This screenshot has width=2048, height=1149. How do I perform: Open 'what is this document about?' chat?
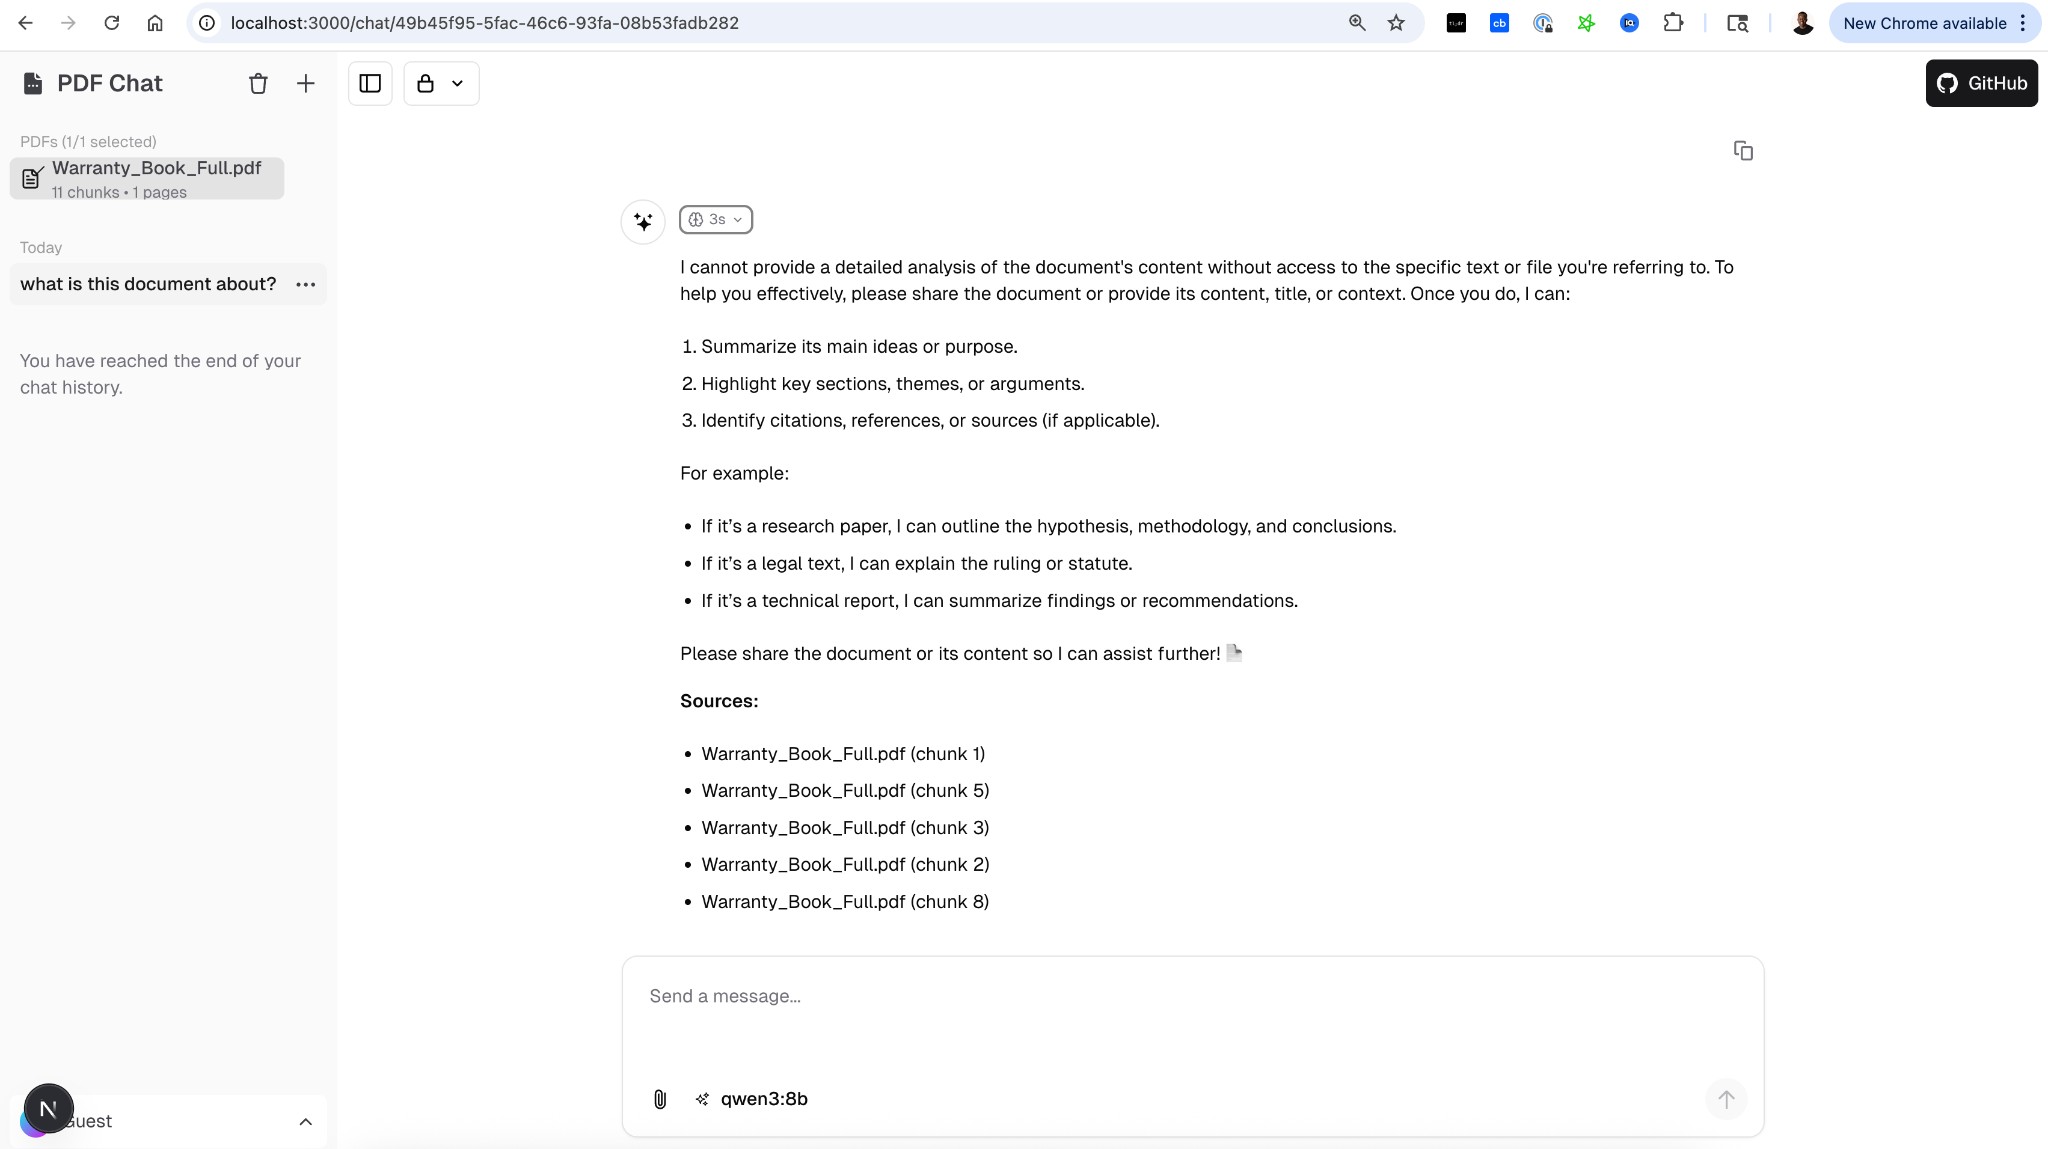pyautogui.click(x=148, y=285)
